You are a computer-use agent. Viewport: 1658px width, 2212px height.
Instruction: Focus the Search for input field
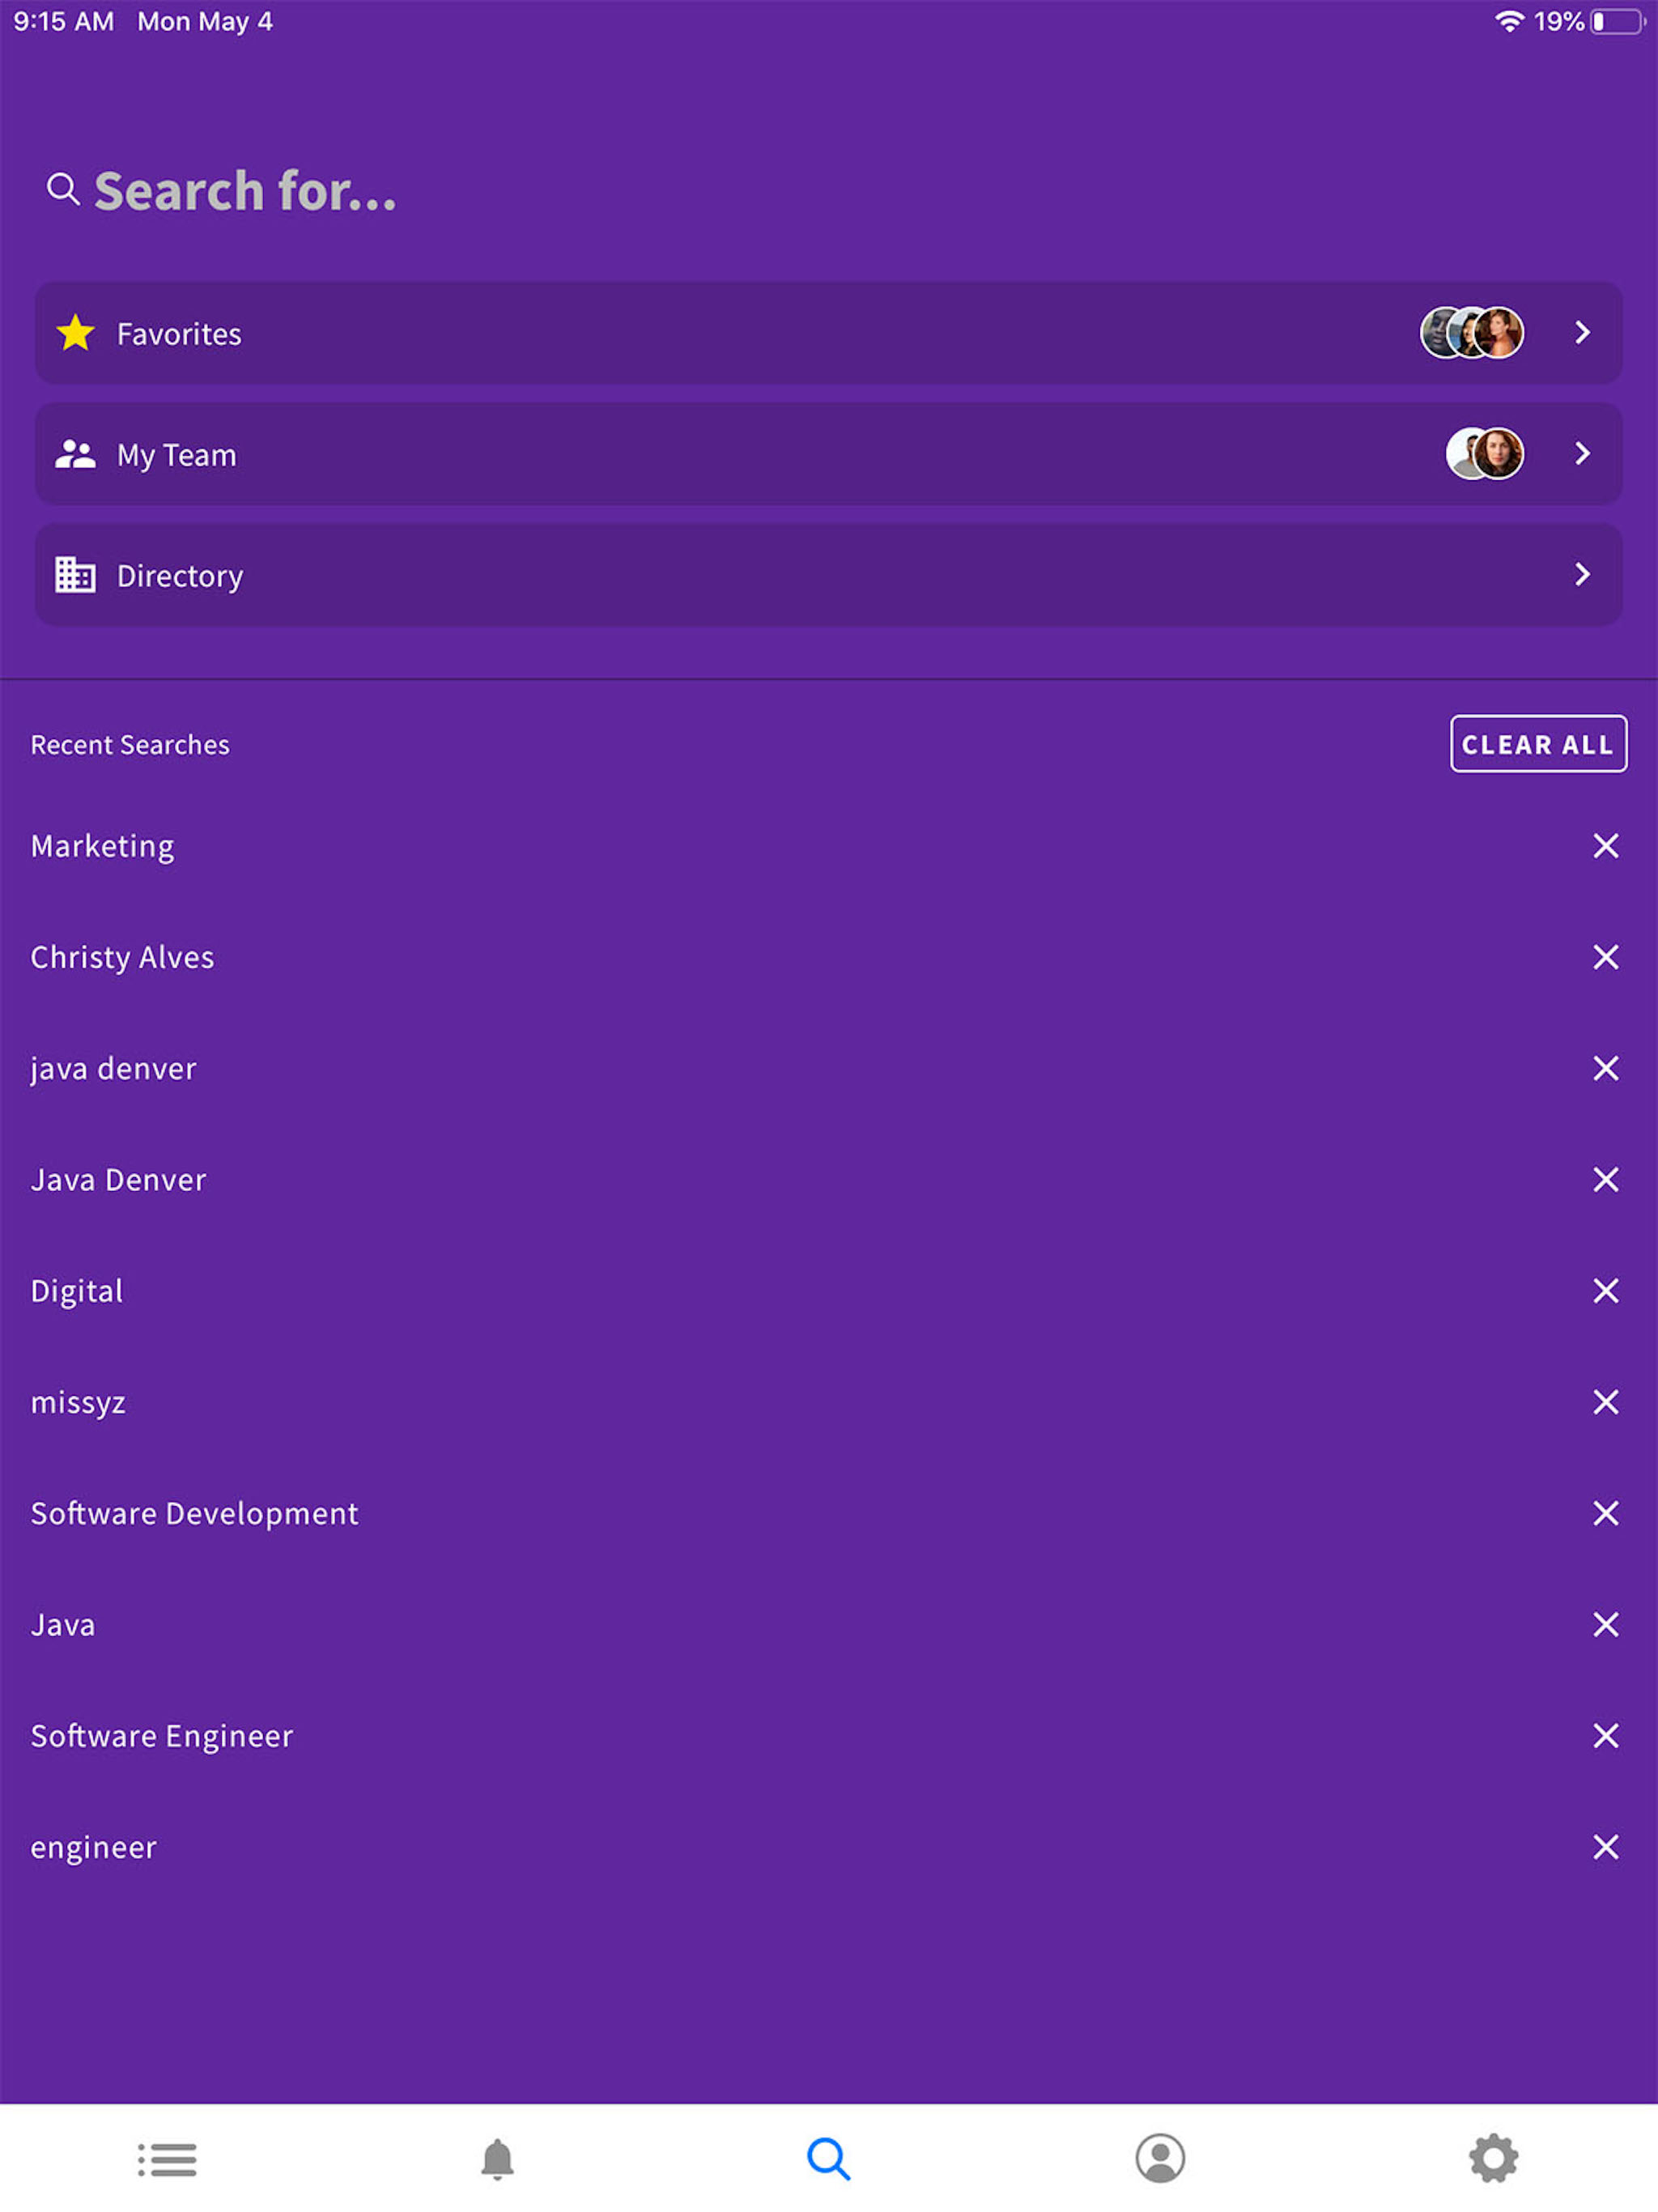(829, 190)
